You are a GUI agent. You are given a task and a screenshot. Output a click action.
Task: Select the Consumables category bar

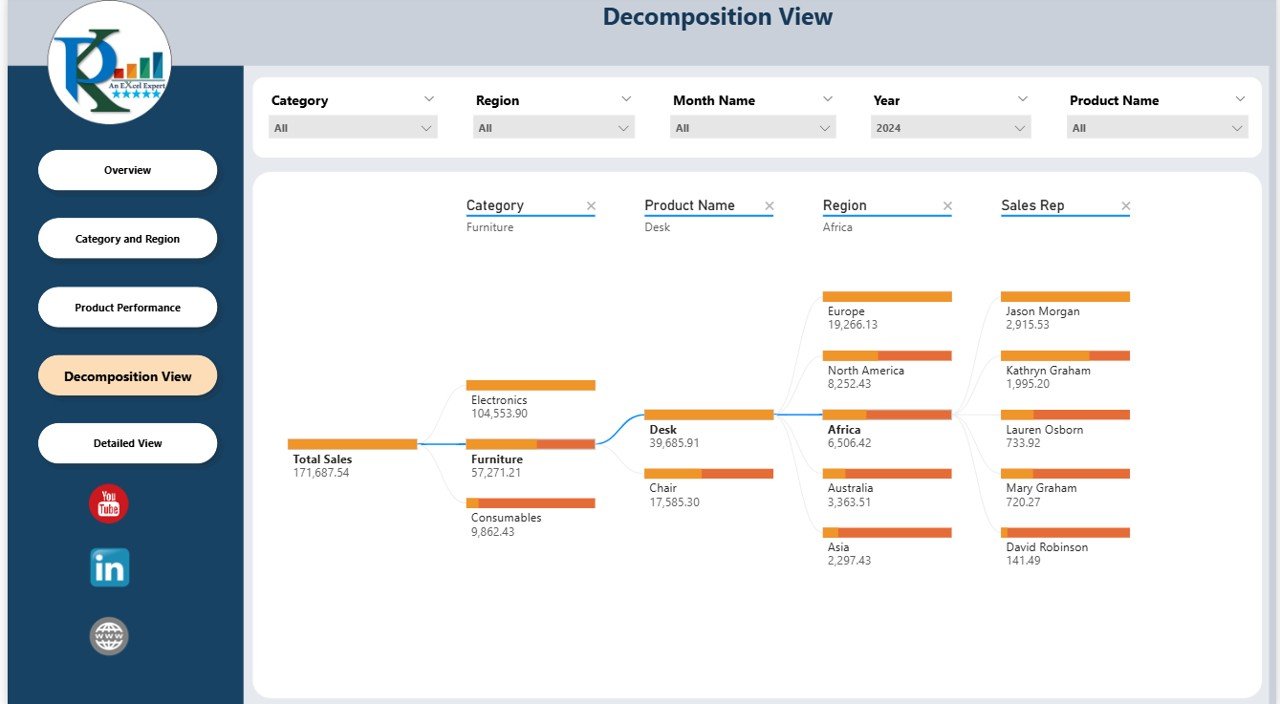tap(530, 503)
